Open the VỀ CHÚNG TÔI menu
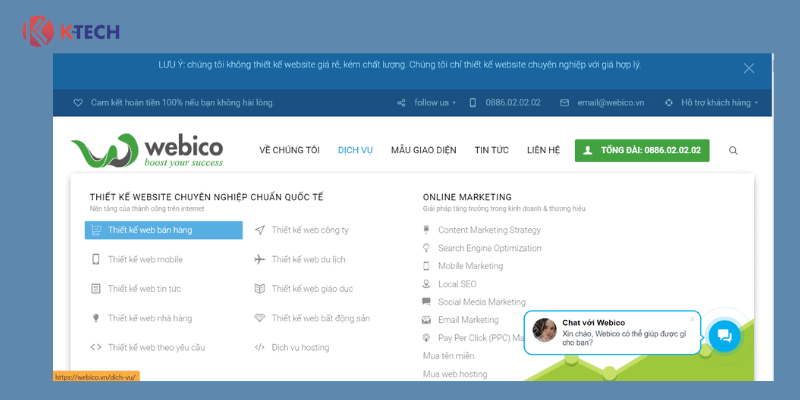 pos(289,150)
